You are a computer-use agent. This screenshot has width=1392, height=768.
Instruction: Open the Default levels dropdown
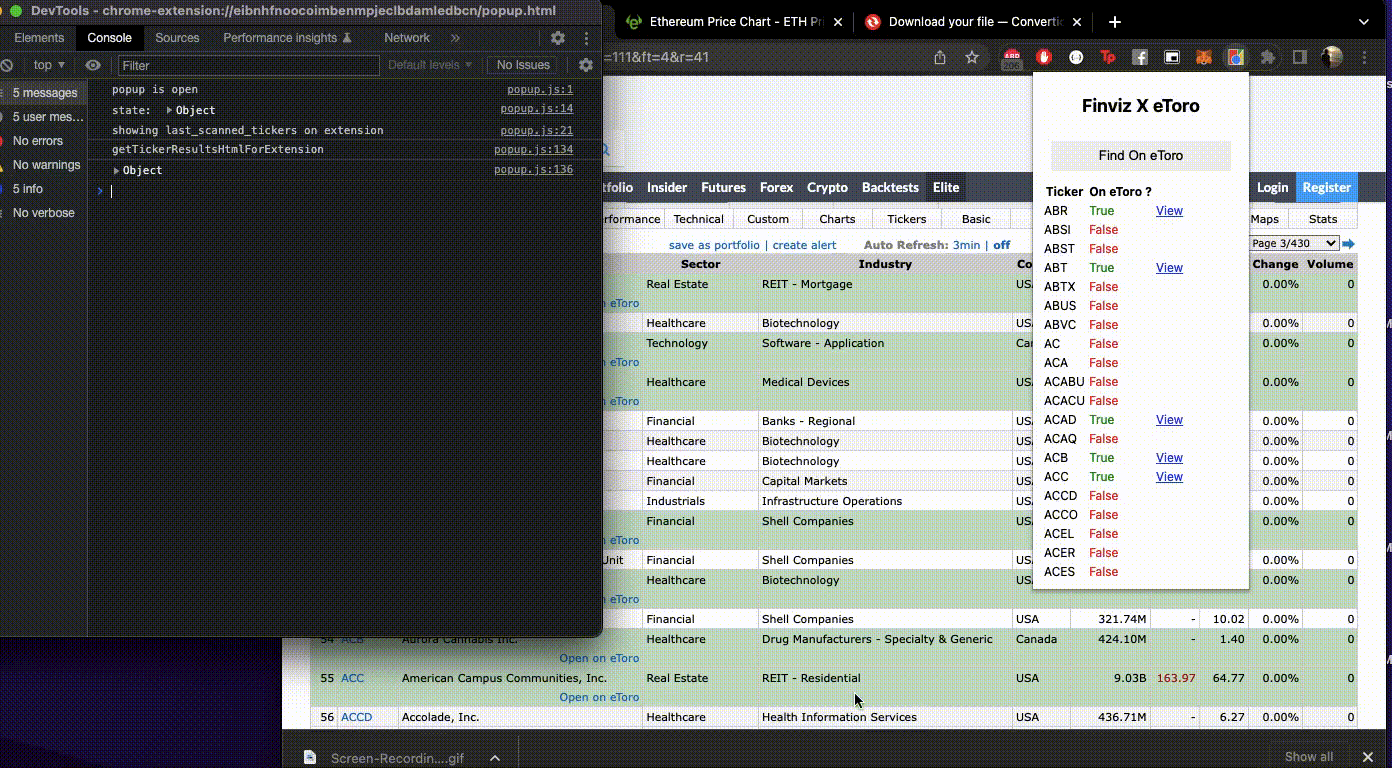430,65
